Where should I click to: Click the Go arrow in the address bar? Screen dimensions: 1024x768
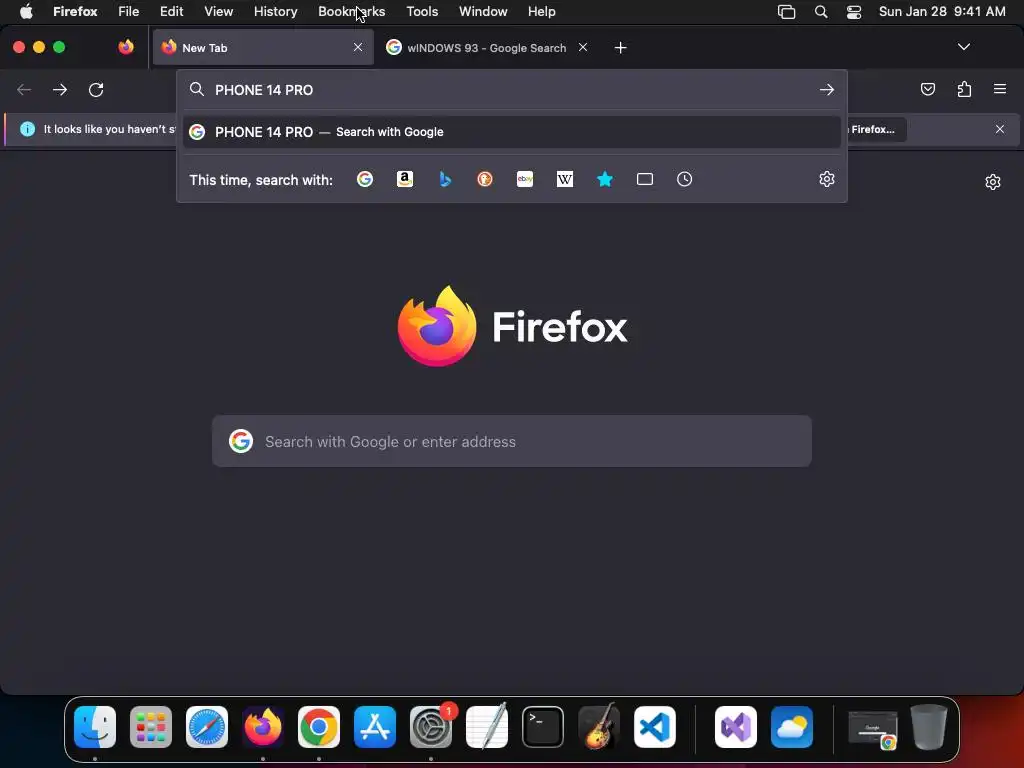(x=827, y=89)
